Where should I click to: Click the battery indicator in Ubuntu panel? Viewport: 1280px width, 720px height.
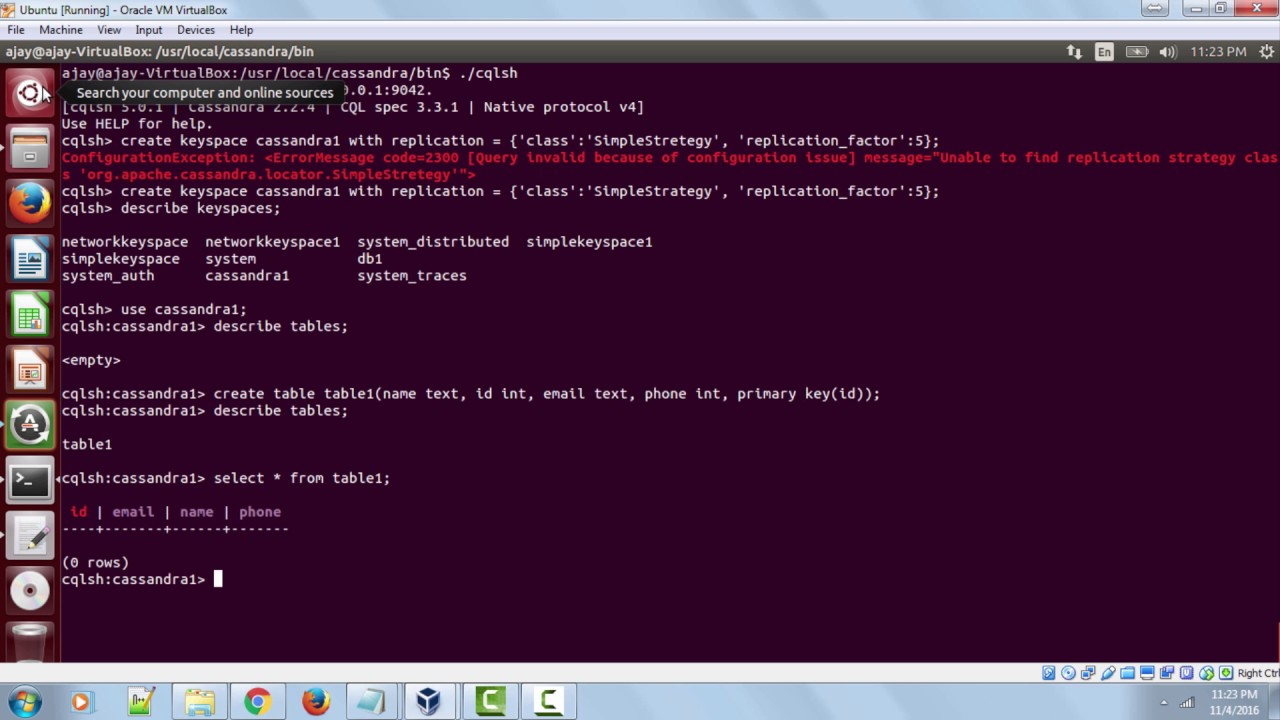tap(1137, 51)
